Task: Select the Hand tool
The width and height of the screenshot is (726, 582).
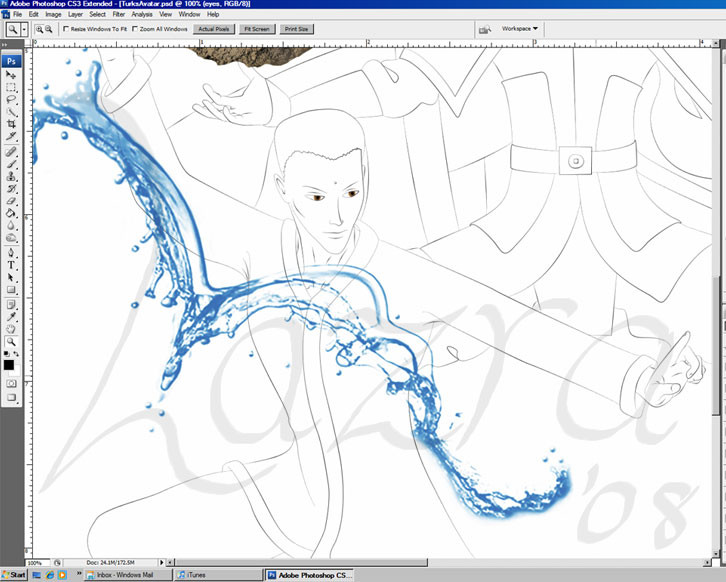Action: pos(11,329)
